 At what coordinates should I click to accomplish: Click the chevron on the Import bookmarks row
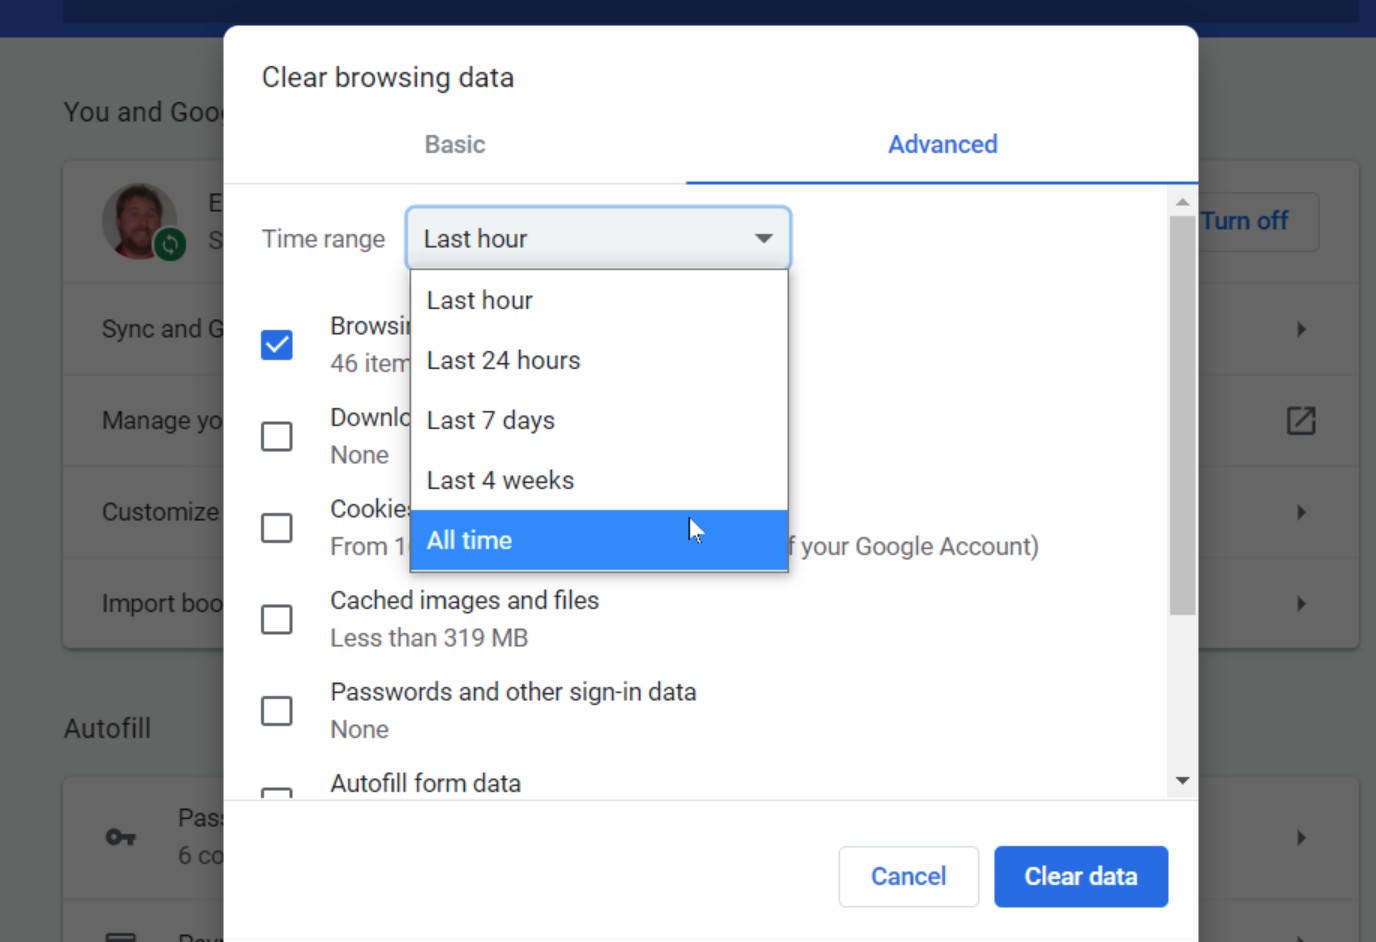pos(1300,603)
